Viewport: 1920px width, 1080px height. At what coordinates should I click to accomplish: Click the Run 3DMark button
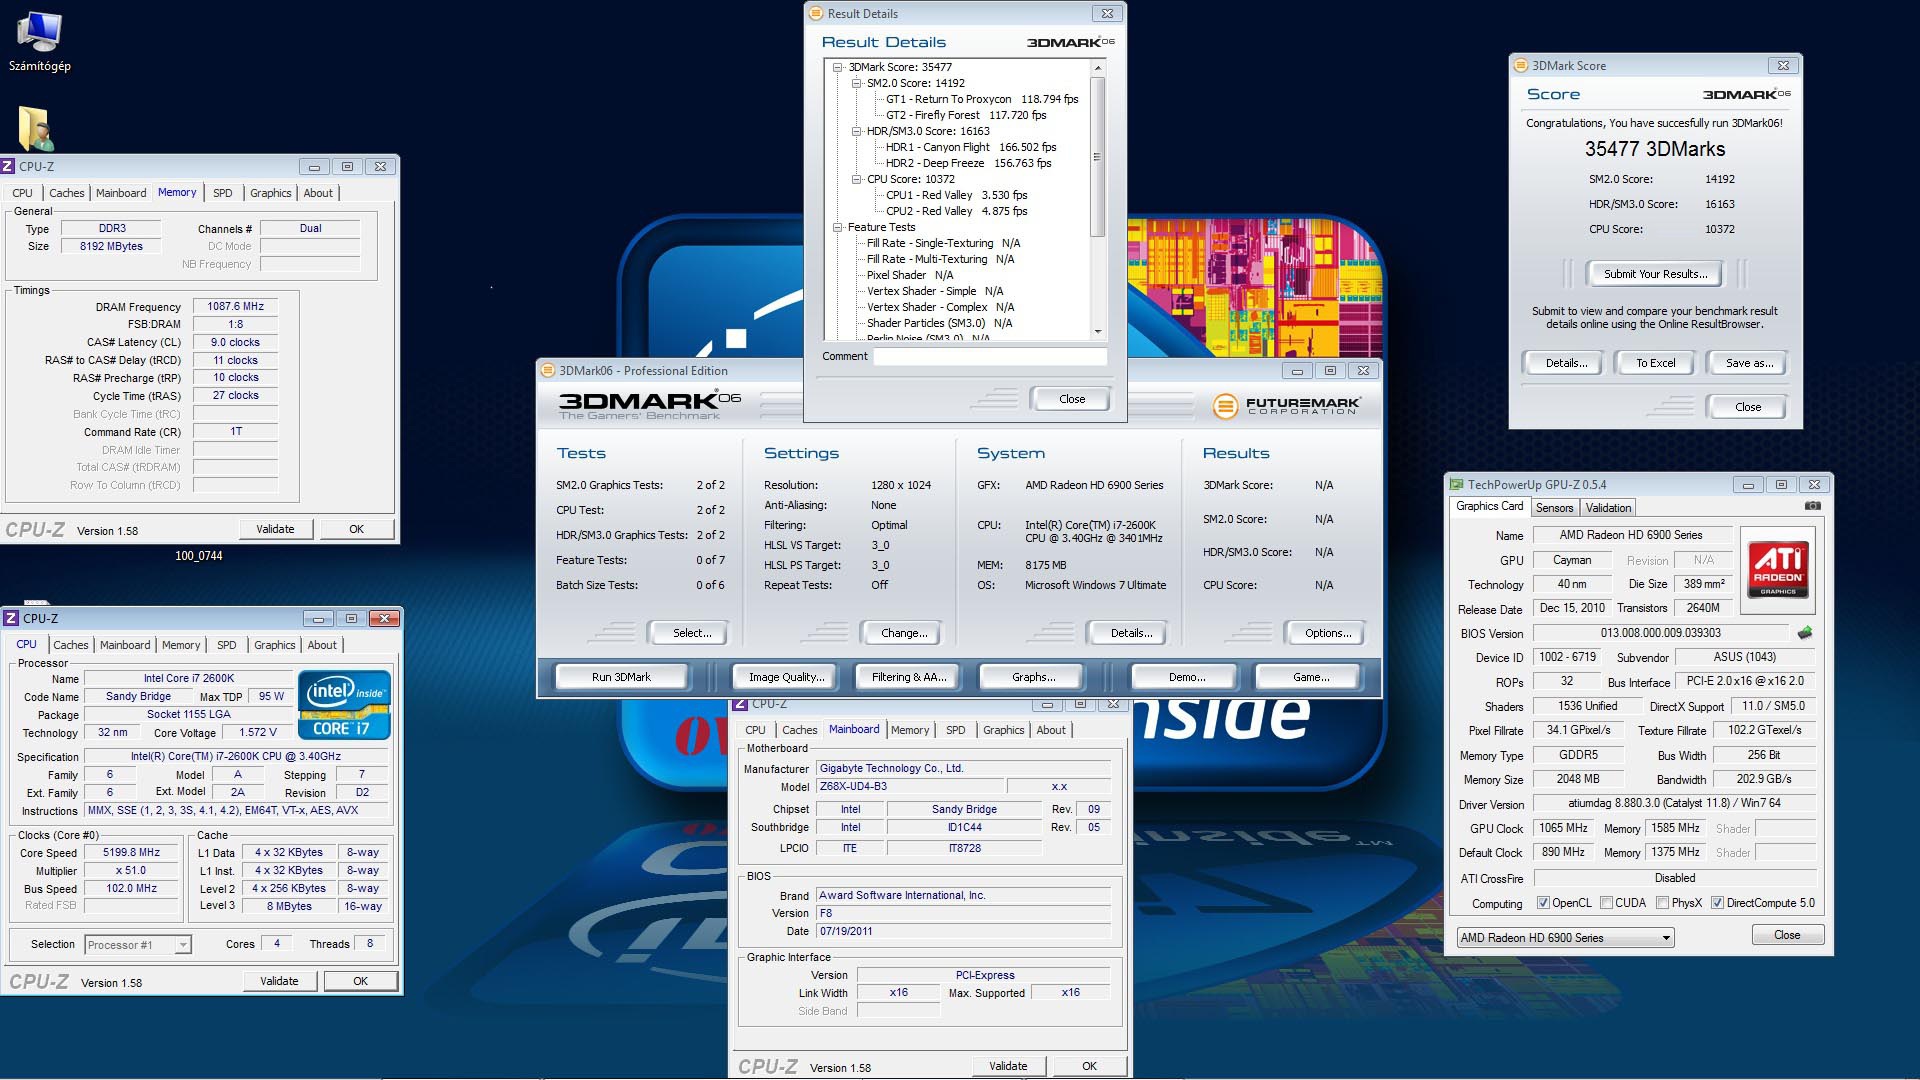(620, 677)
